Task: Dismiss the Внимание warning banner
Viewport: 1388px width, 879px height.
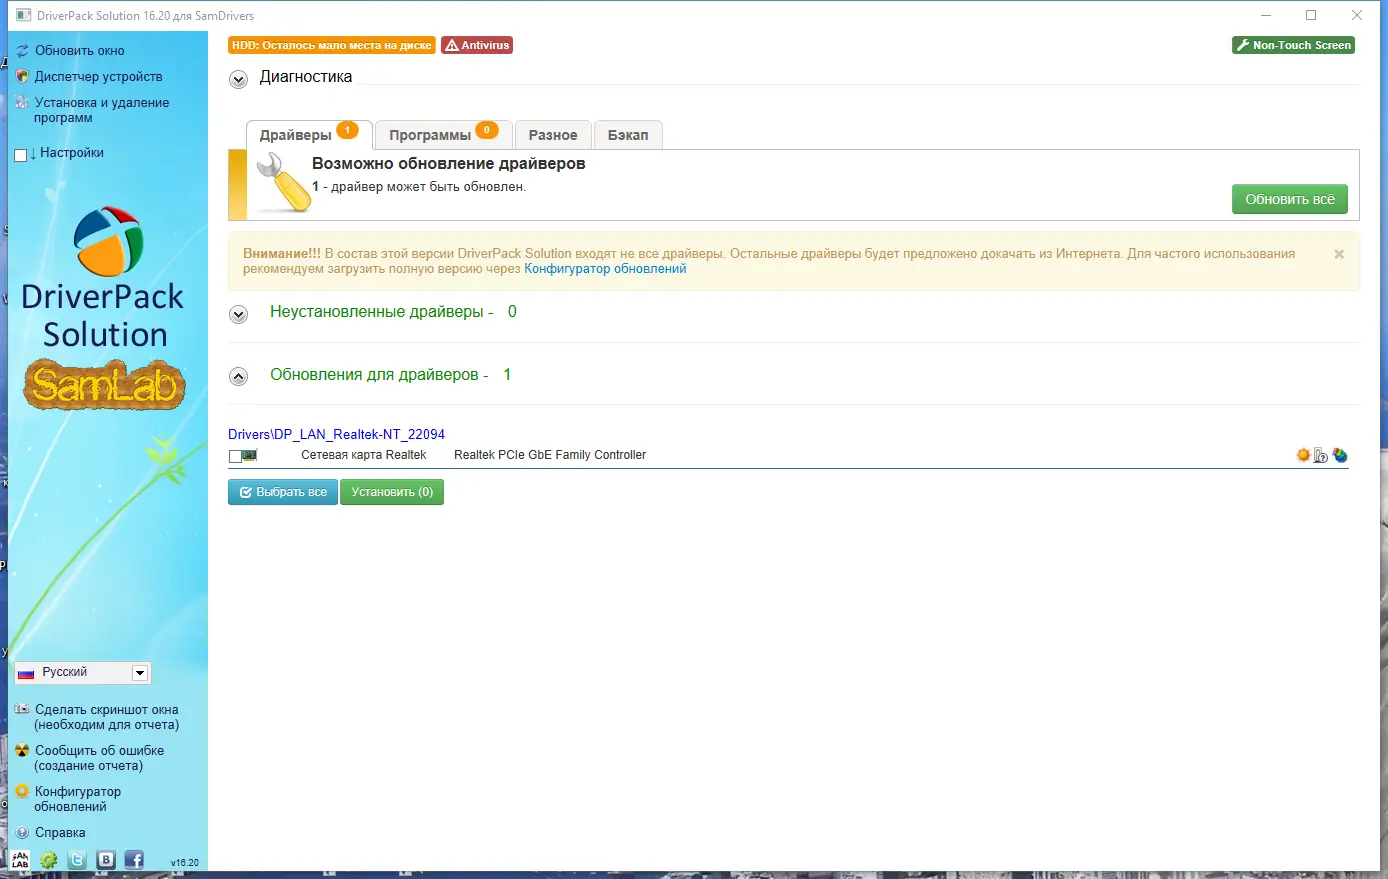Action: 1339,254
